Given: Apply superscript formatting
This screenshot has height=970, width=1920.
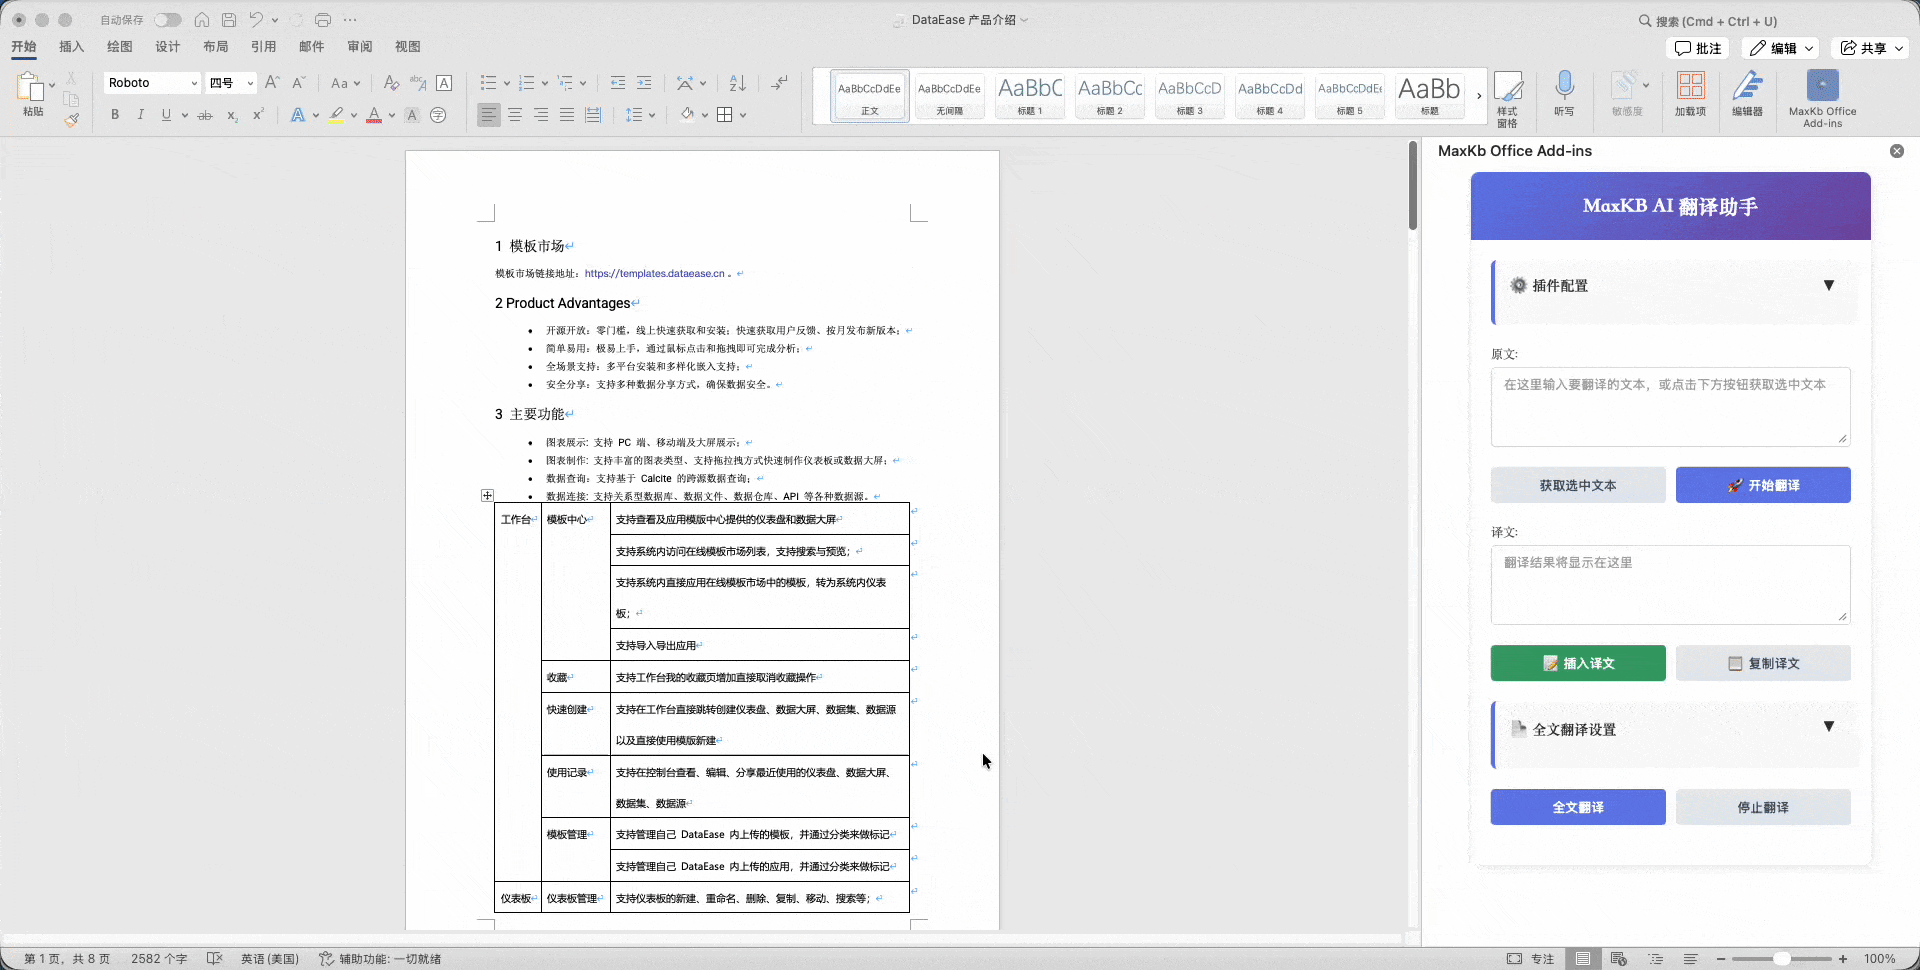Looking at the screenshot, I should tap(258, 115).
